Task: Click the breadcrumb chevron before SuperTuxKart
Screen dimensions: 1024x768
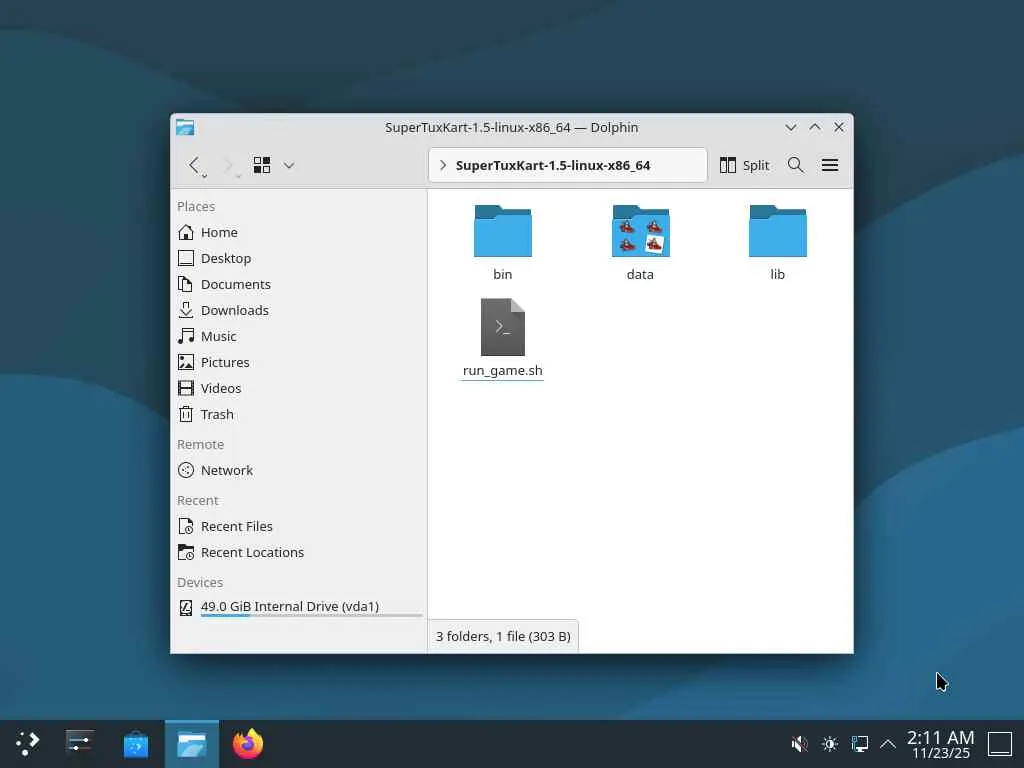Action: [x=443, y=165]
